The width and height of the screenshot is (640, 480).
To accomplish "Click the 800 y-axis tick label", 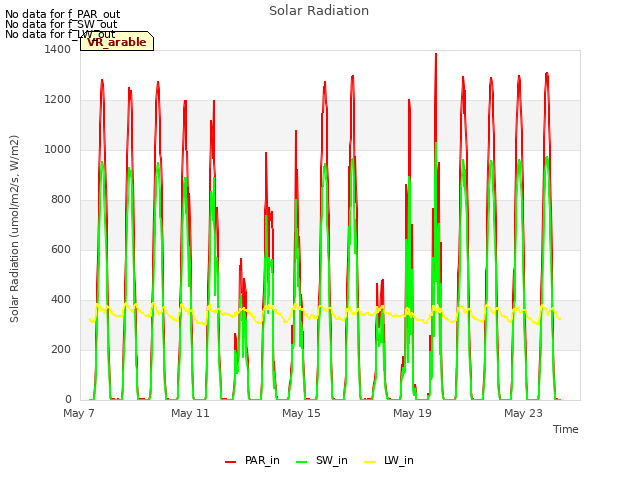I will tap(61, 200).
